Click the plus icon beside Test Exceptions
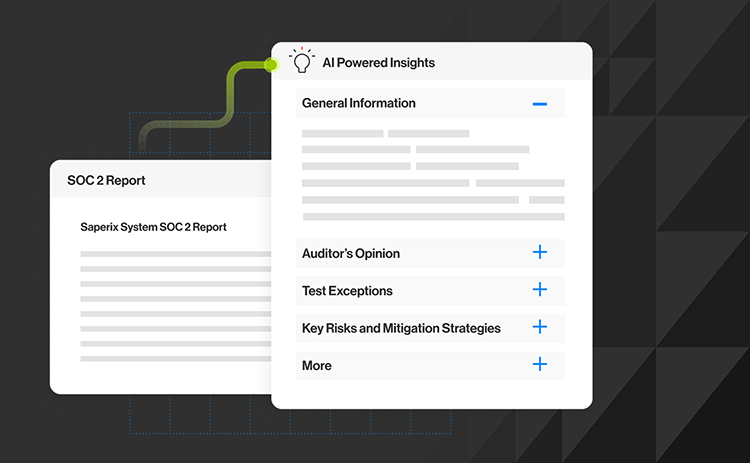Screen dimensions: 750x463 click(x=539, y=290)
